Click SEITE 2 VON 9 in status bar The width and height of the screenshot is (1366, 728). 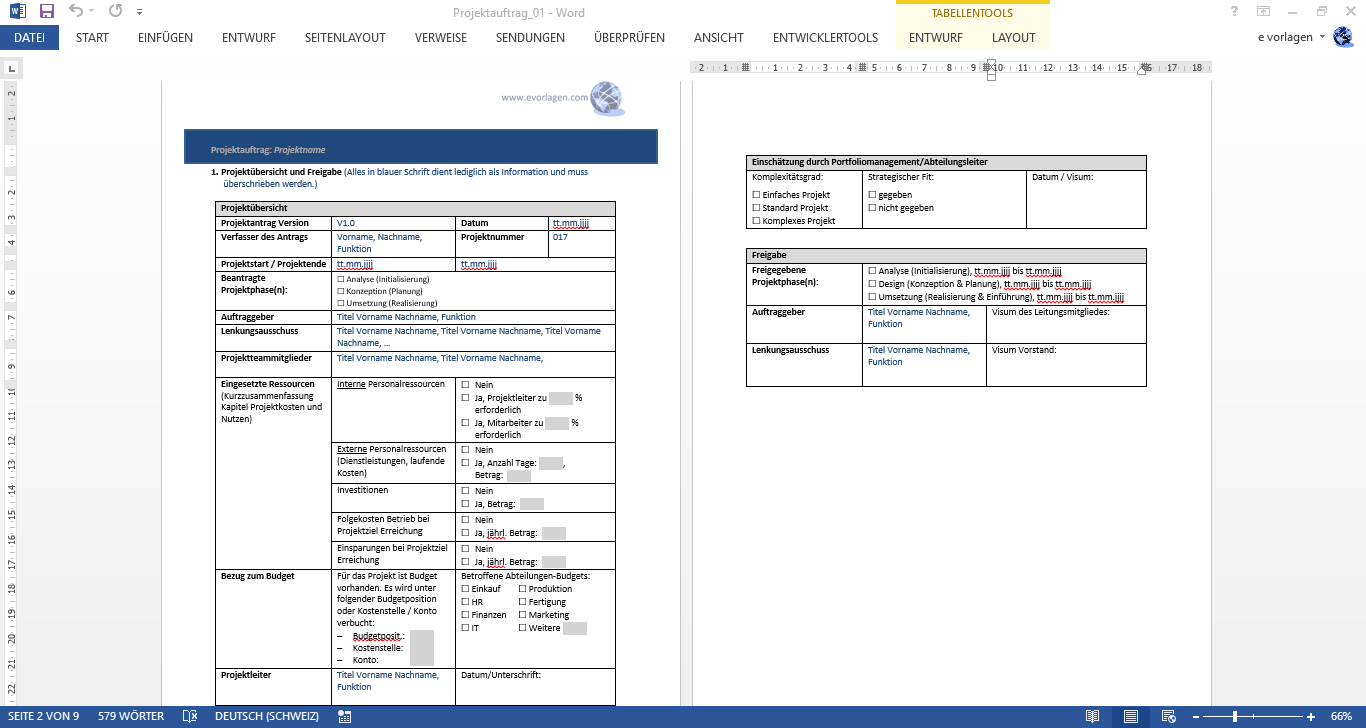pos(42,716)
